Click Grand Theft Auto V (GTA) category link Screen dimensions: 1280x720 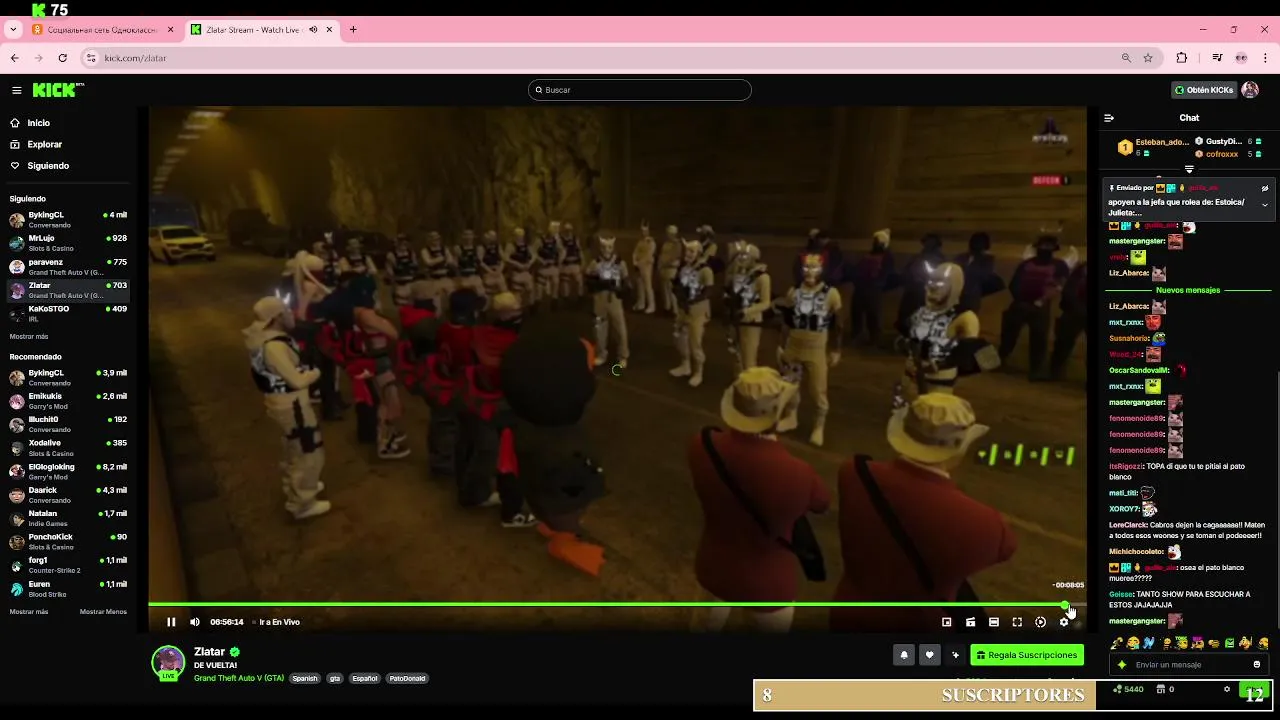click(x=239, y=678)
